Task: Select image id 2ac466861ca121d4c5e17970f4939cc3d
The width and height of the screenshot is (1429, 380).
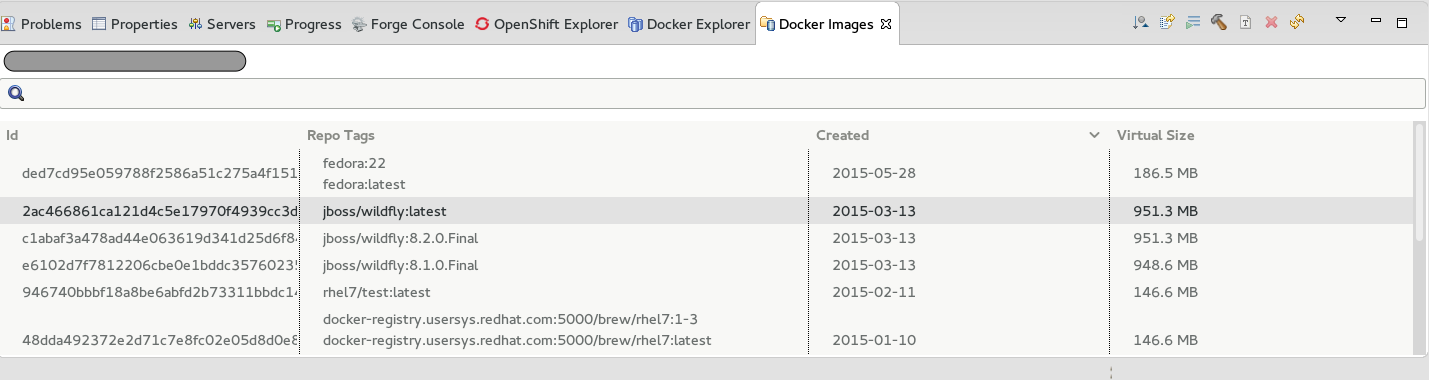Action: (x=160, y=211)
